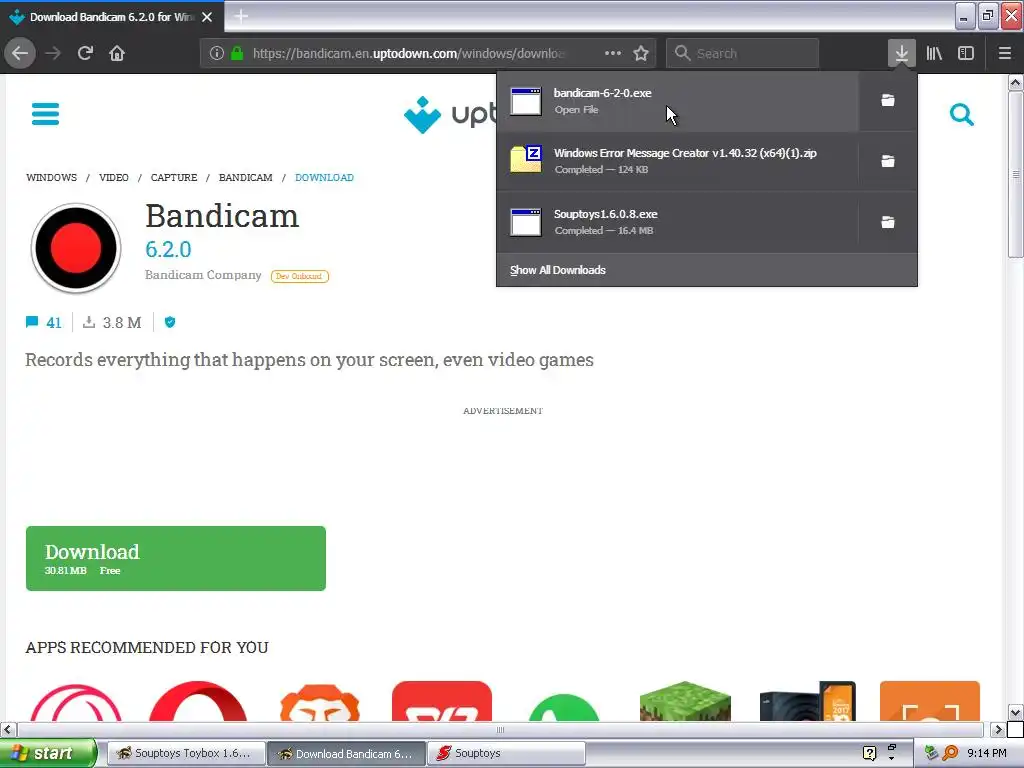Viewport: 1024px width, 768px height.
Task: Click the horizontal scrollbar right arrow
Action: coord(998,729)
